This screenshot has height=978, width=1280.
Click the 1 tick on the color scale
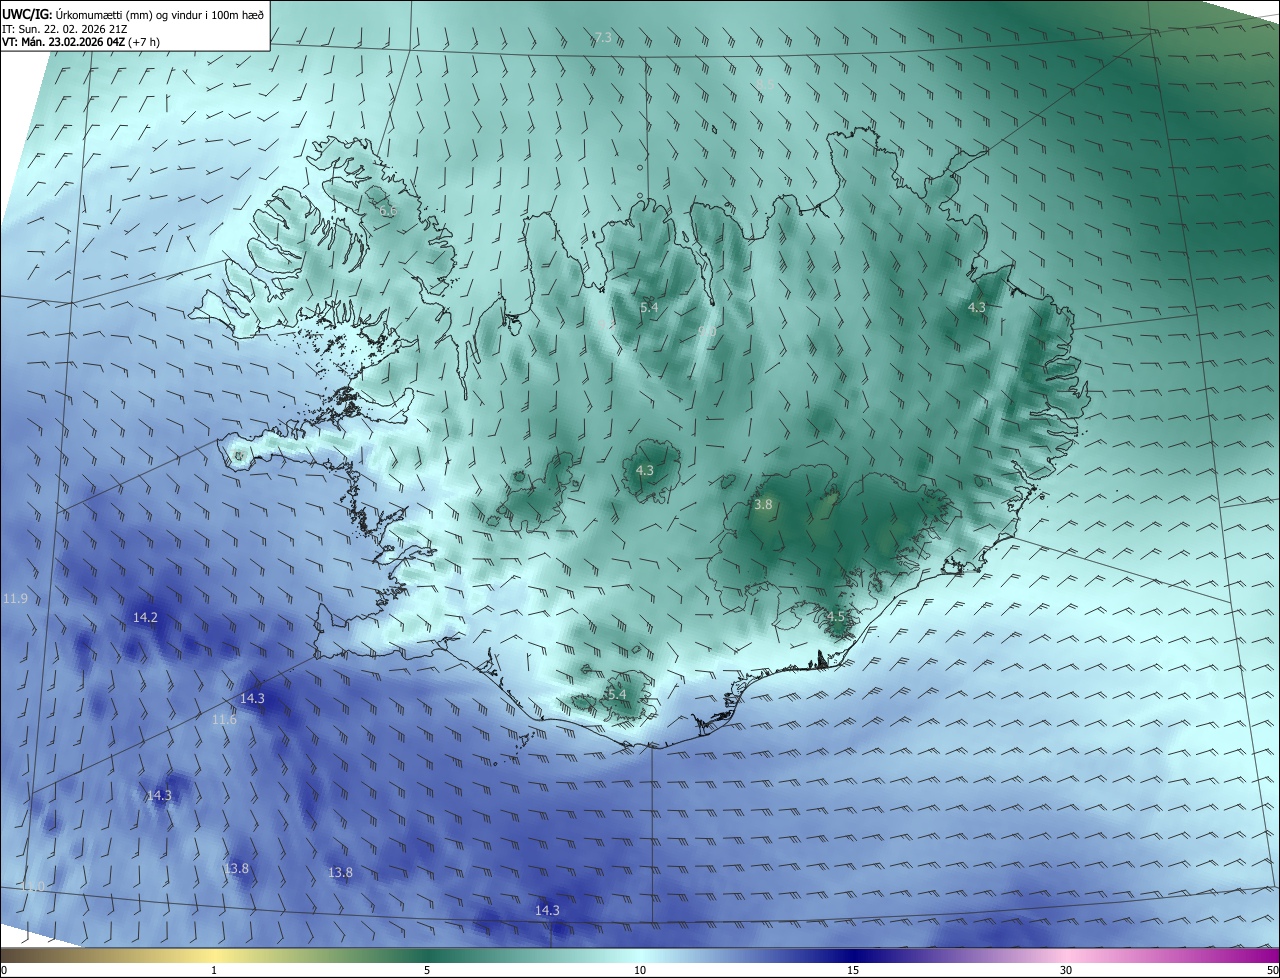(x=214, y=970)
